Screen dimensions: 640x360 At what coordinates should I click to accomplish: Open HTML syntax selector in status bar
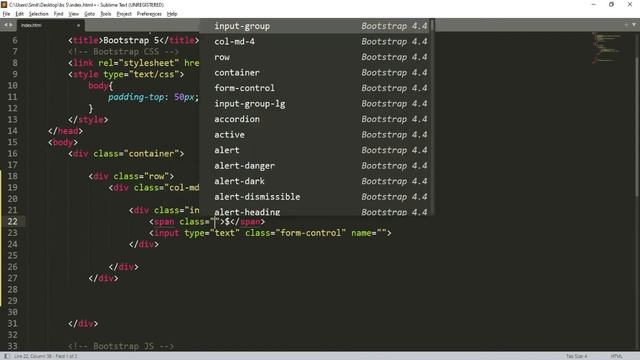[x=617, y=356]
